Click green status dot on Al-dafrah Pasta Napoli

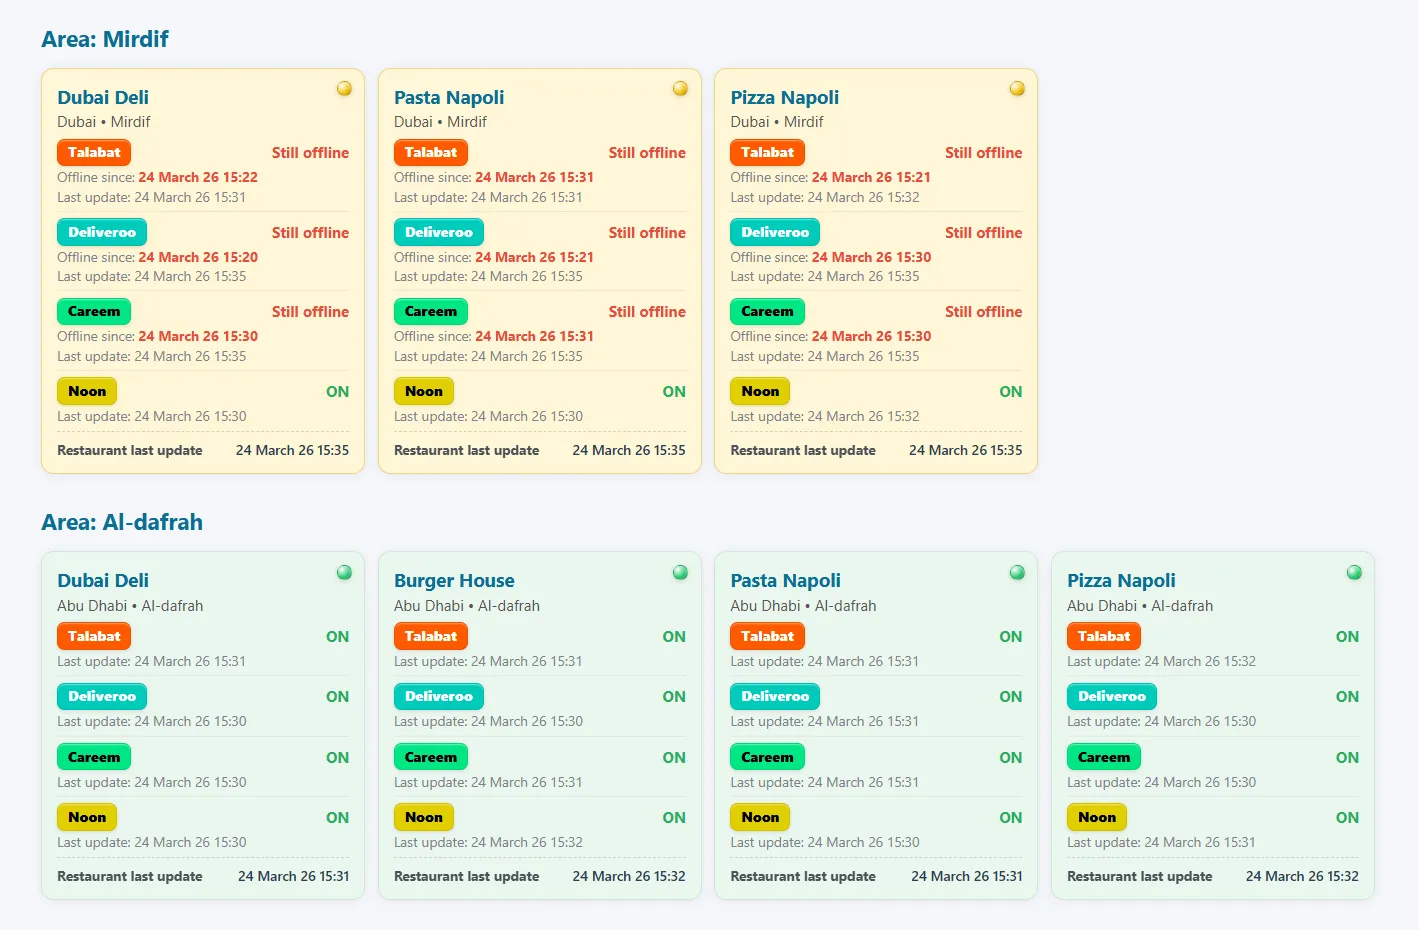click(1017, 572)
